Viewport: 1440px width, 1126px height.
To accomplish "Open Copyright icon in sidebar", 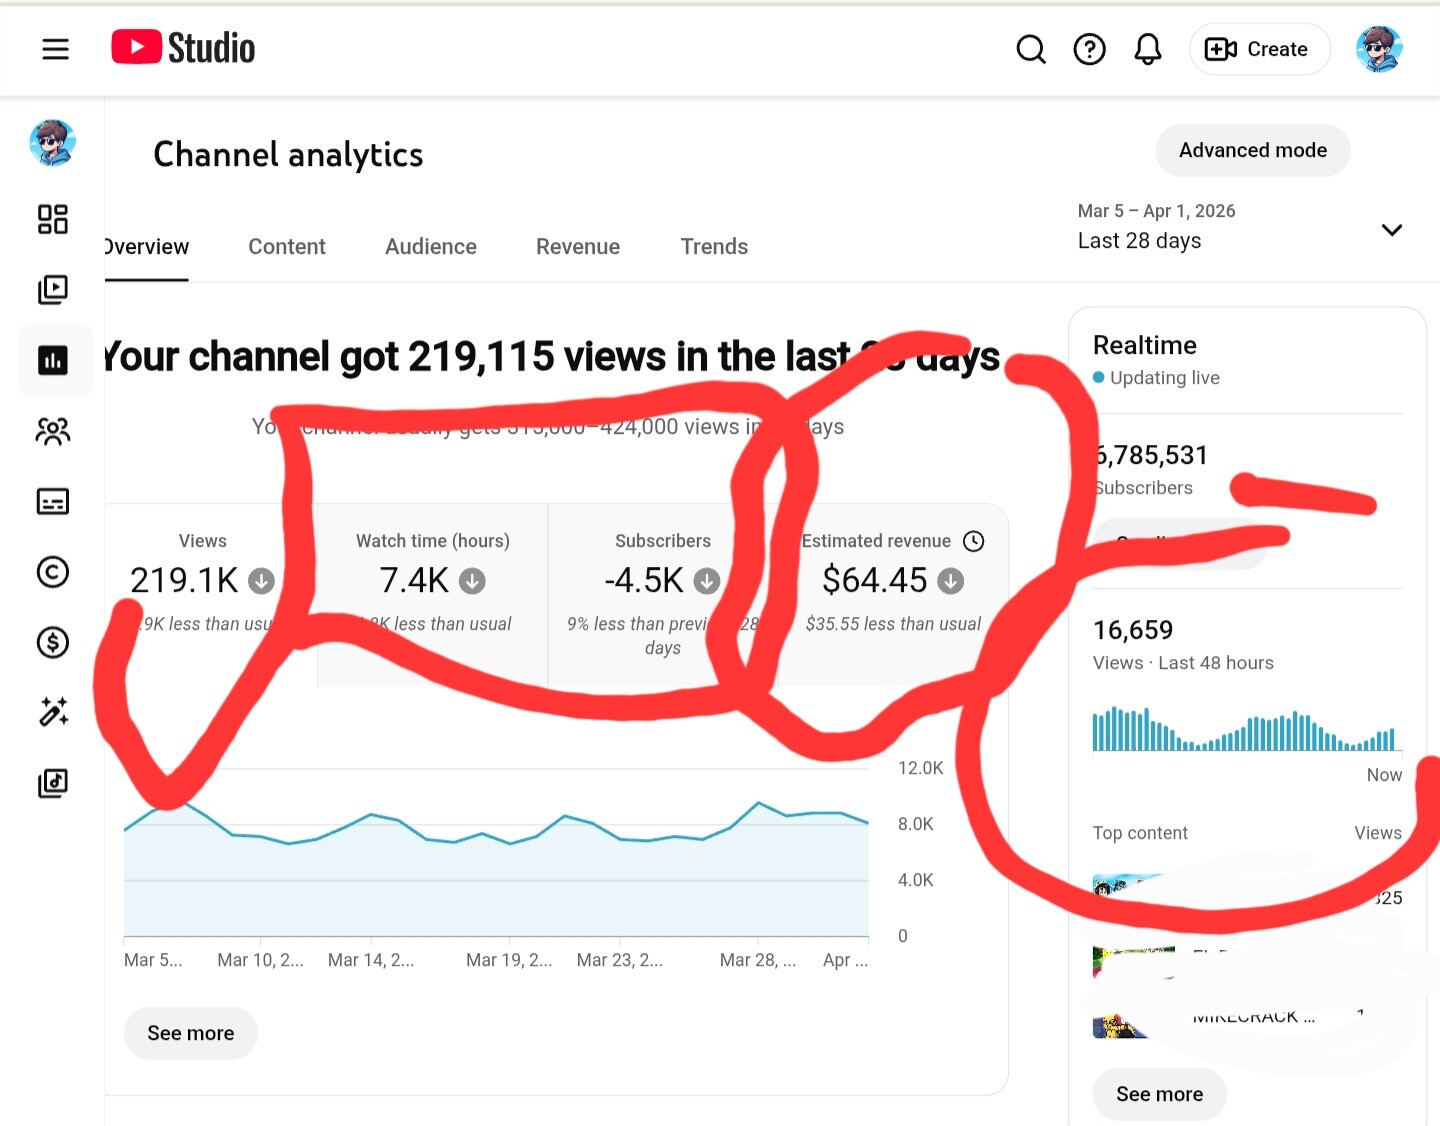I will (53, 572).
